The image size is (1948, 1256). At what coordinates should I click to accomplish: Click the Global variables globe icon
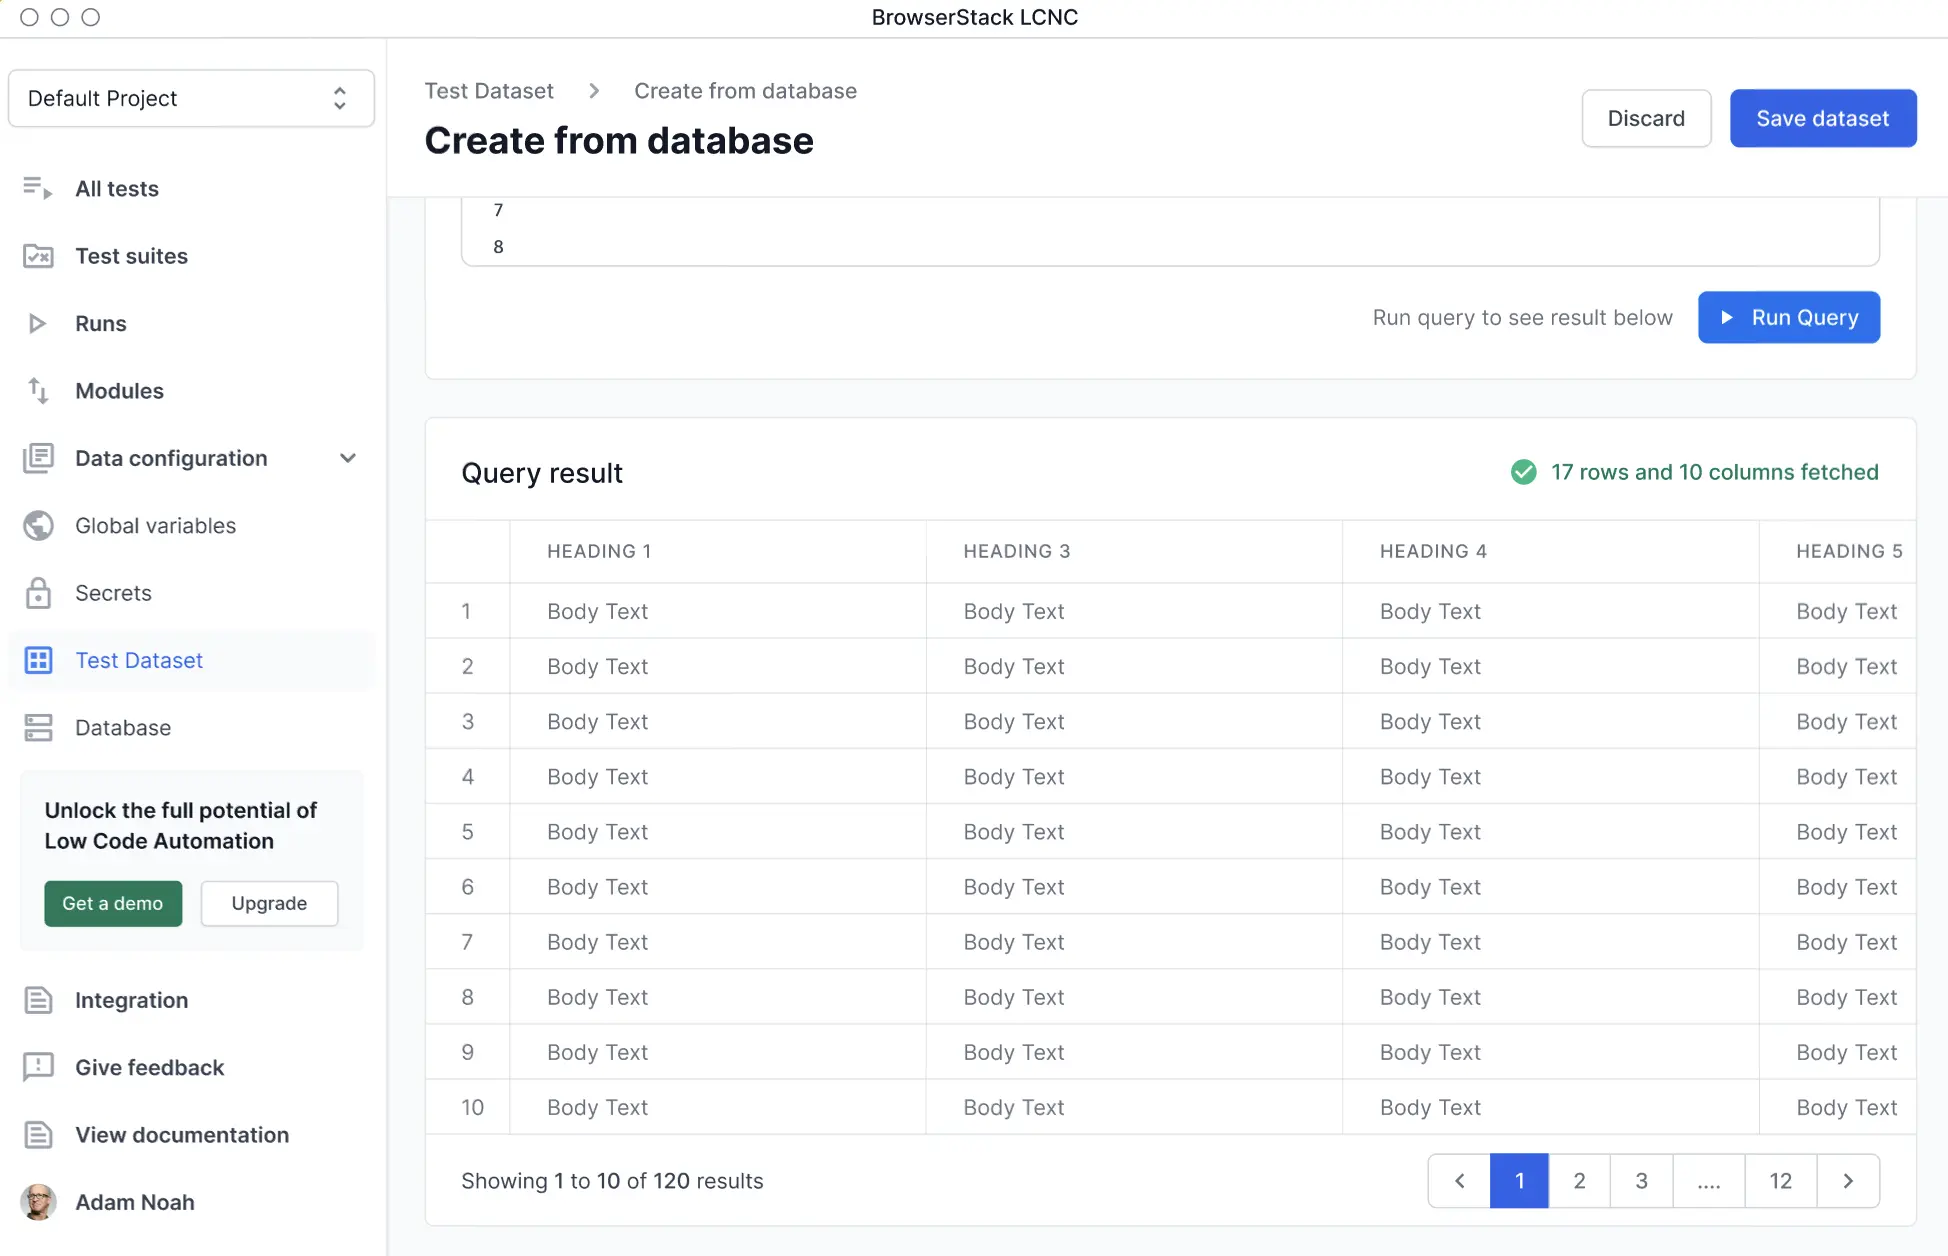point(38,525)
